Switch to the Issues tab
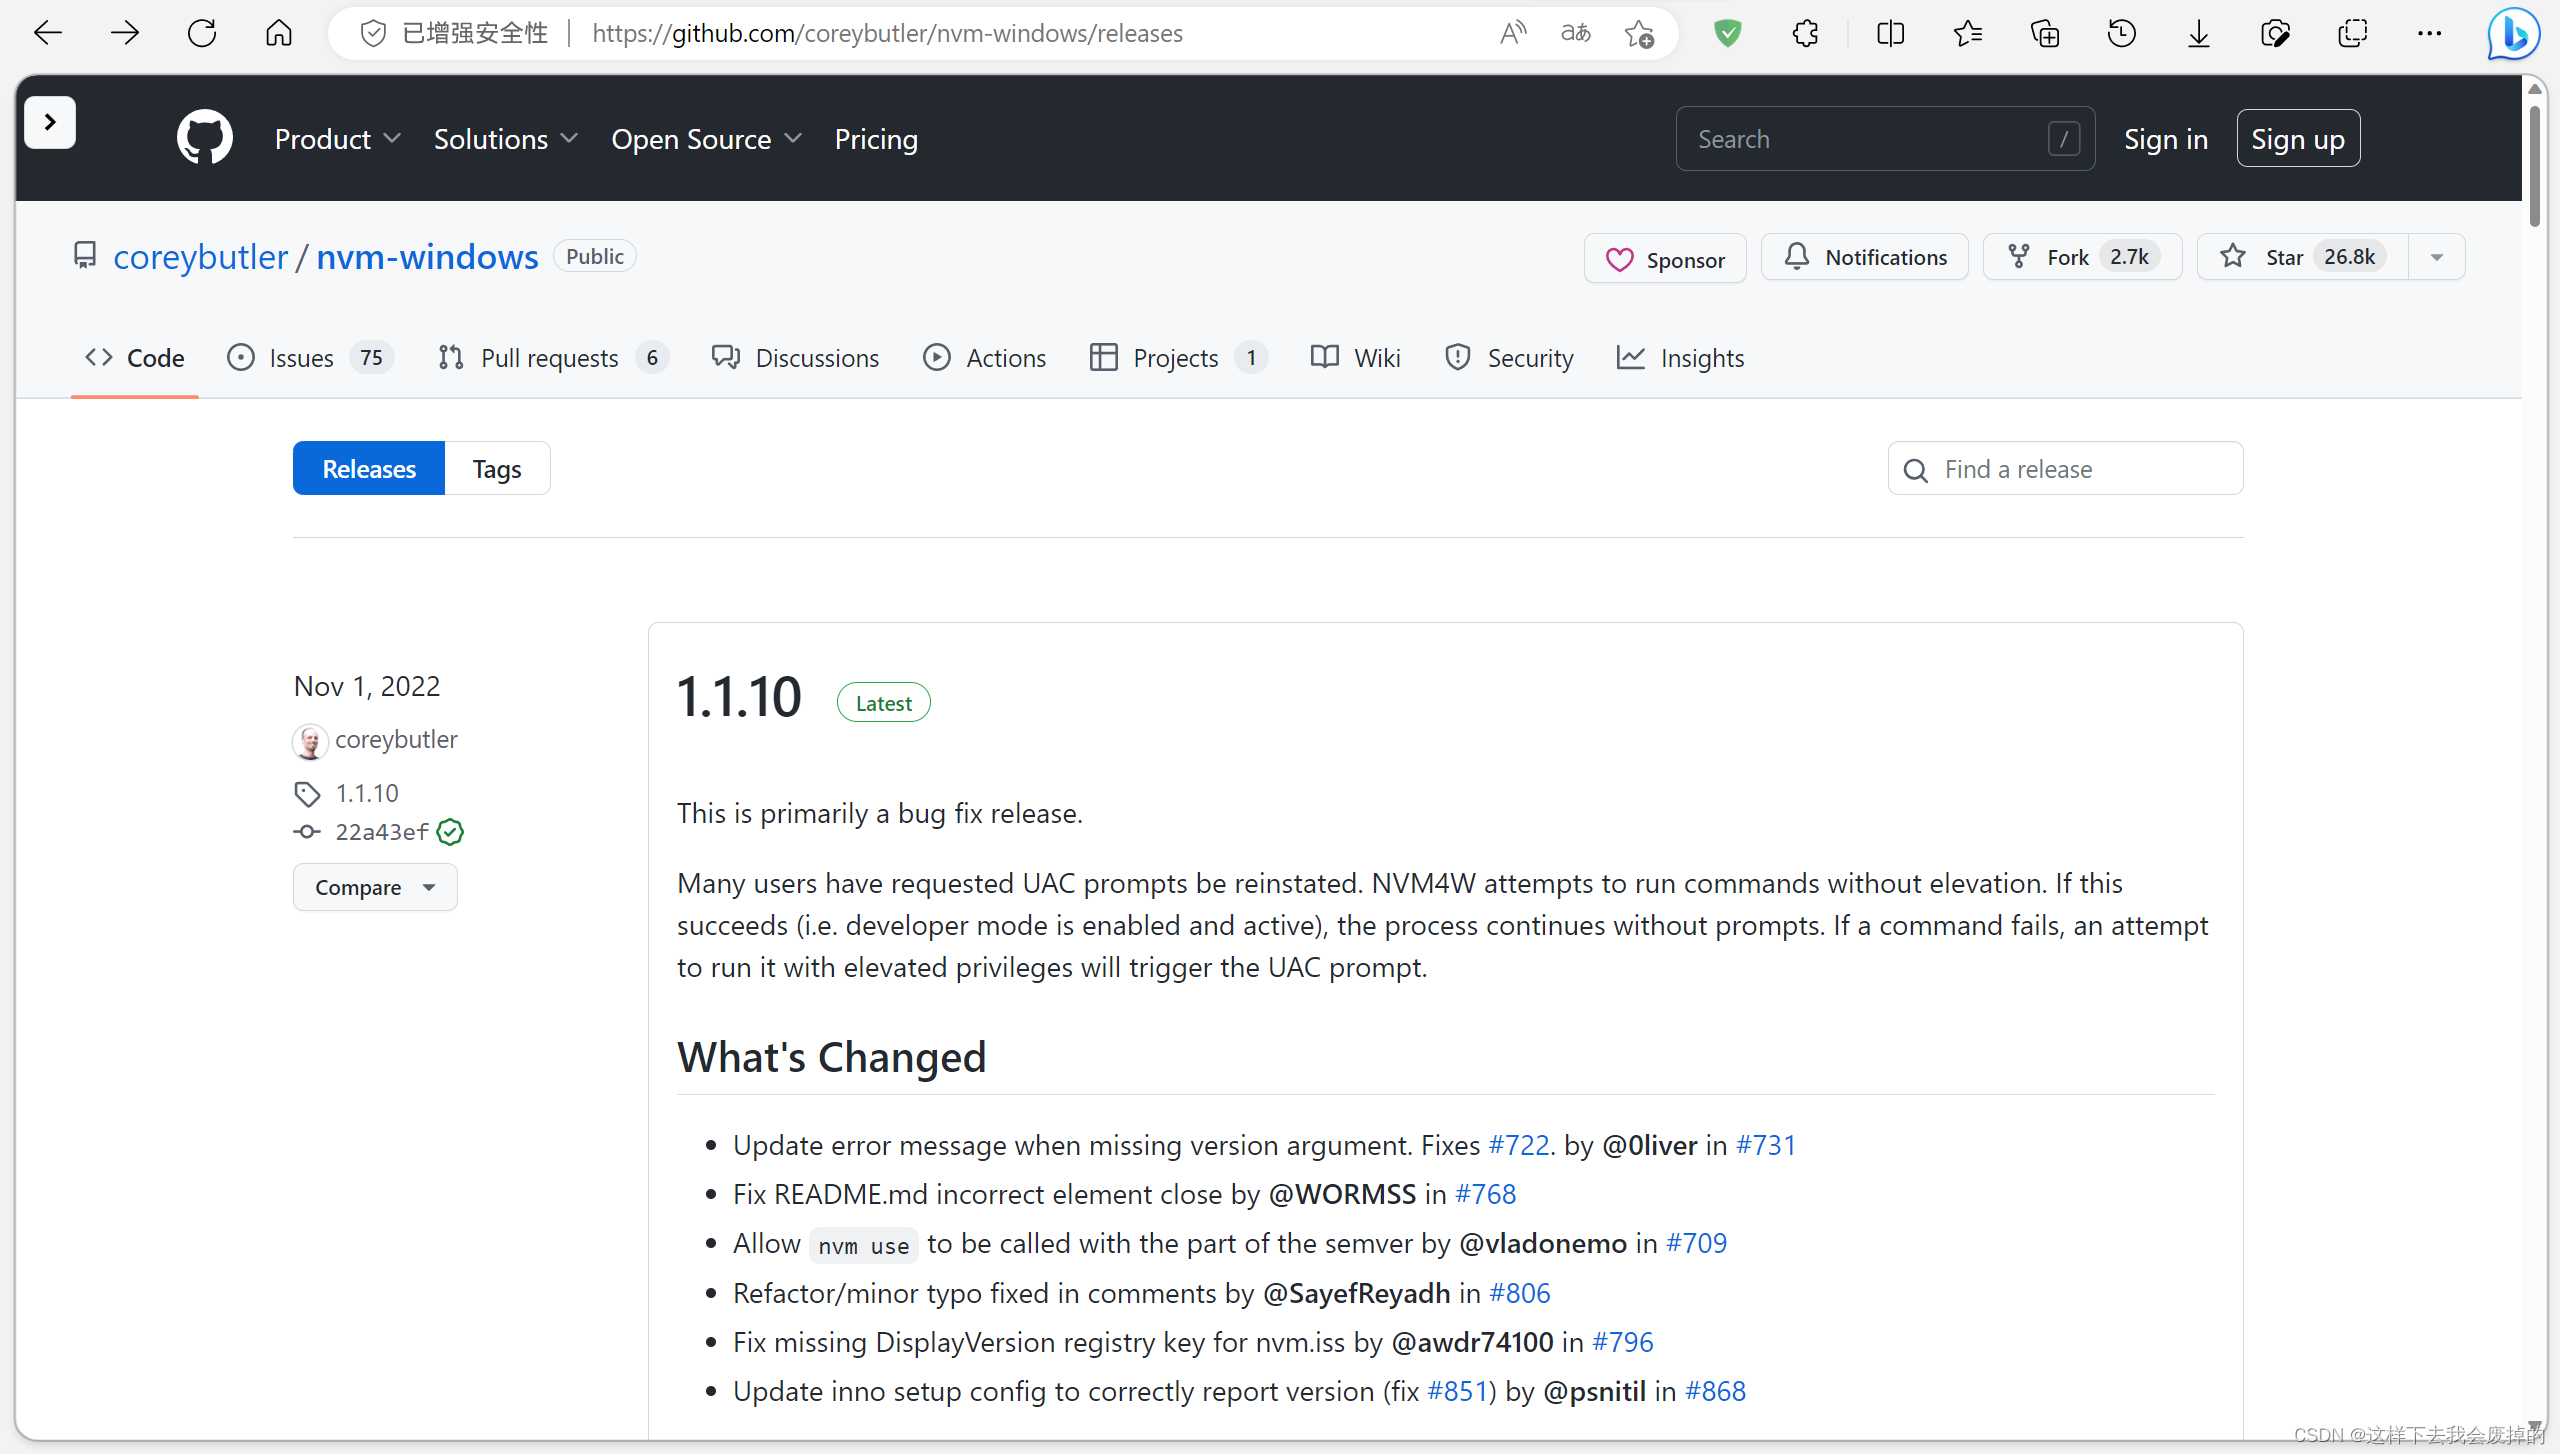The height and width of the screenshot is (1454, 2560). 310,357
